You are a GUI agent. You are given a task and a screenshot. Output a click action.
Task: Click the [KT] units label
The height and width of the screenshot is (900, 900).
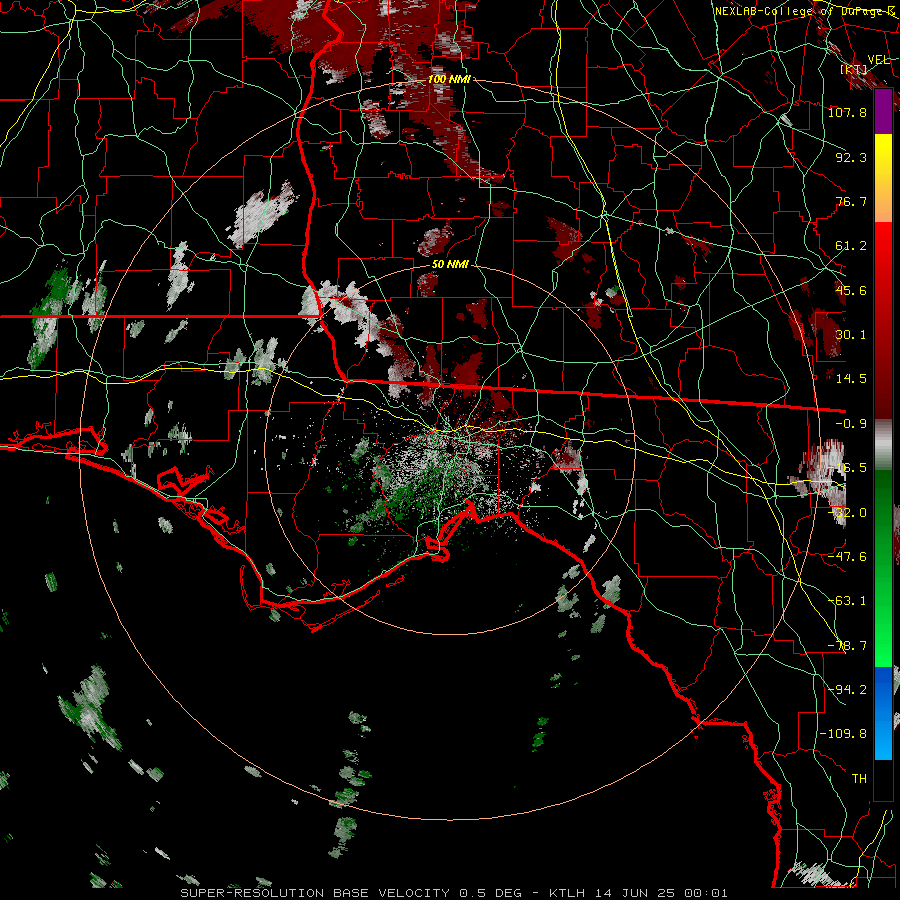point(854,69)
